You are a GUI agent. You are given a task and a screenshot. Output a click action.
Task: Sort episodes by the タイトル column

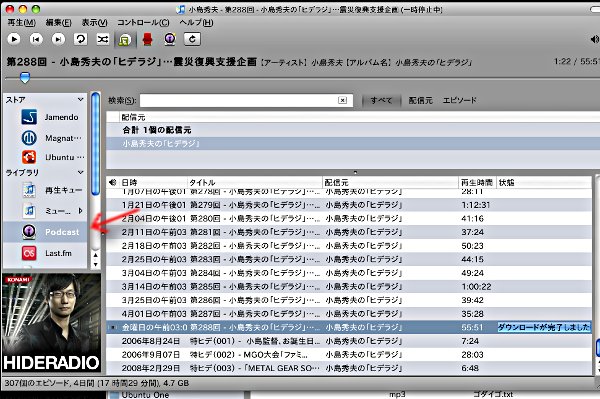[255, 182]
